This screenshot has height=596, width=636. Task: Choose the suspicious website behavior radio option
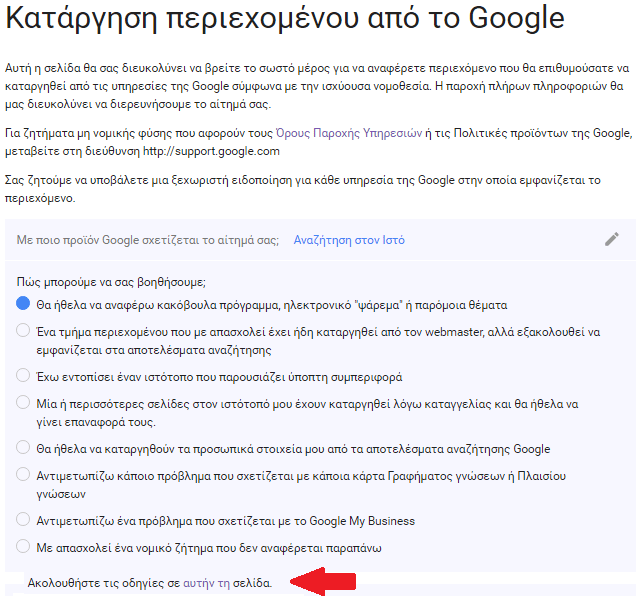(23, 375)
